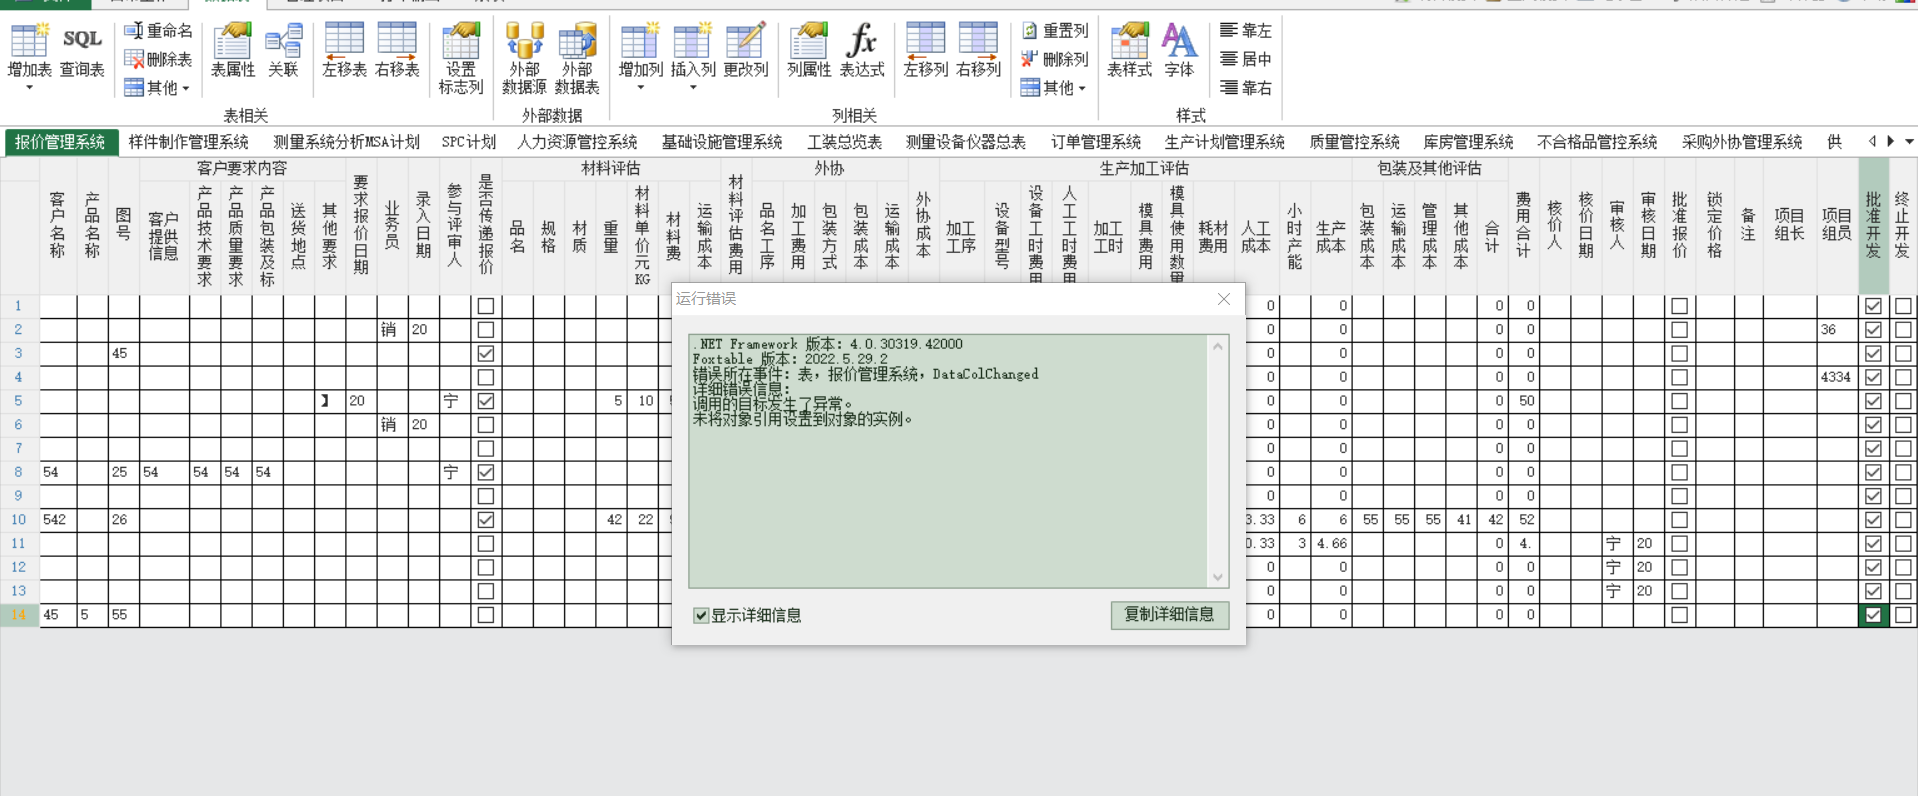The image size is (1918, 796).
Task: Click the SQL 查询表 icon
Action: [82, 50]
